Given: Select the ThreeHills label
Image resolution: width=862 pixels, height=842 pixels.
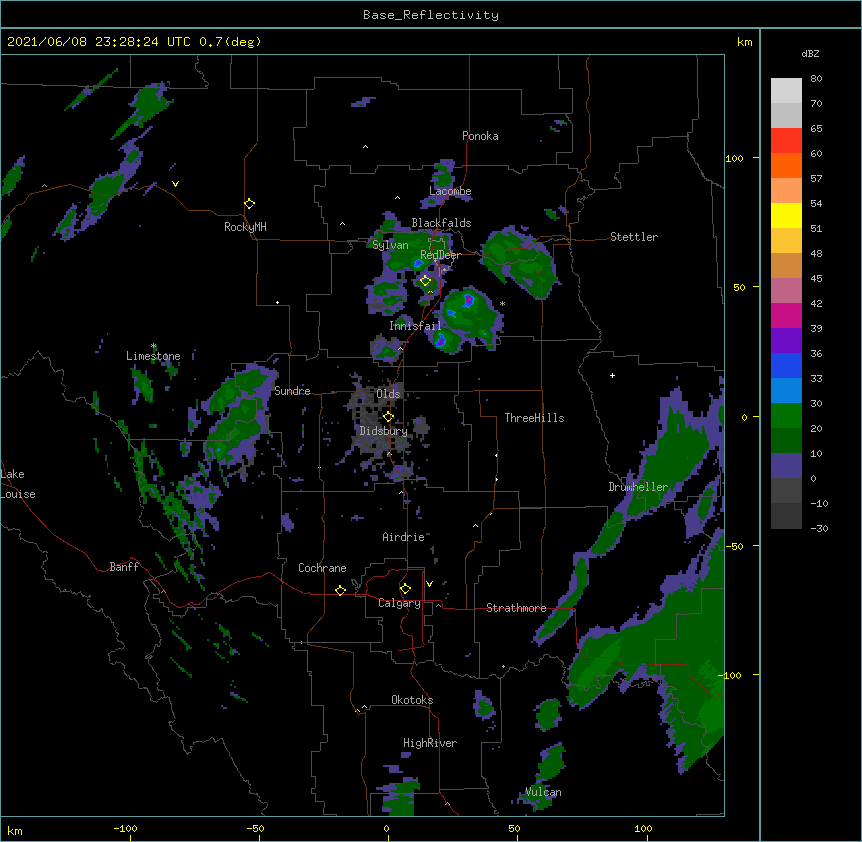Looking at the screenshot, I should (x=534, y=418).
